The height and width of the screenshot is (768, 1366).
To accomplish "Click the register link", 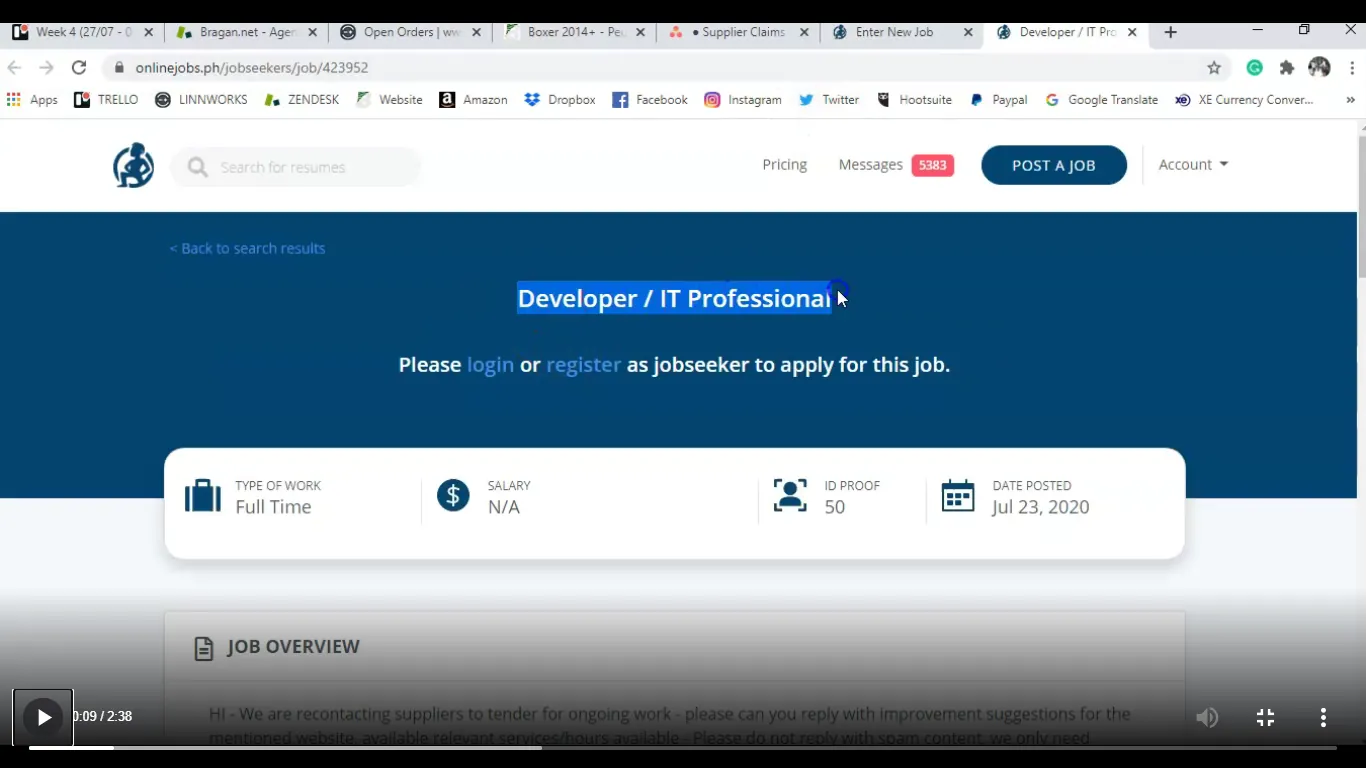I will pos(583,365).
